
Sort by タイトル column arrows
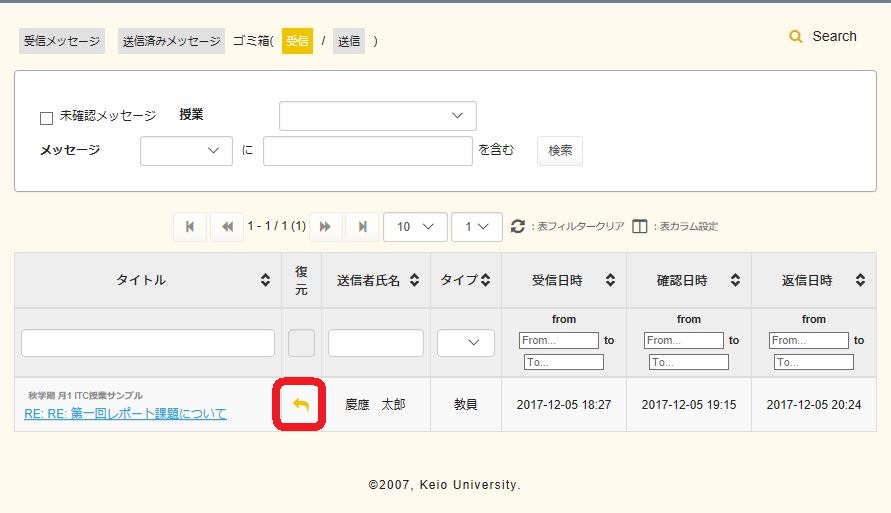265,281
